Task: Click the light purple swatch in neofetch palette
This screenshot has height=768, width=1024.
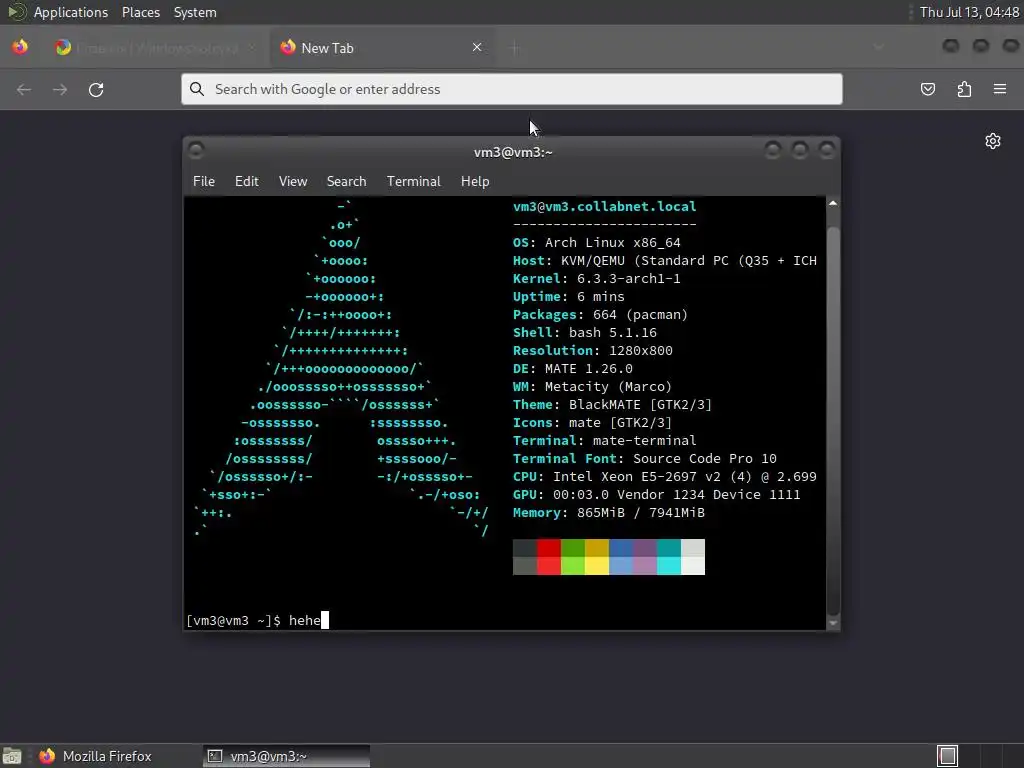Action: pos(645,566)
